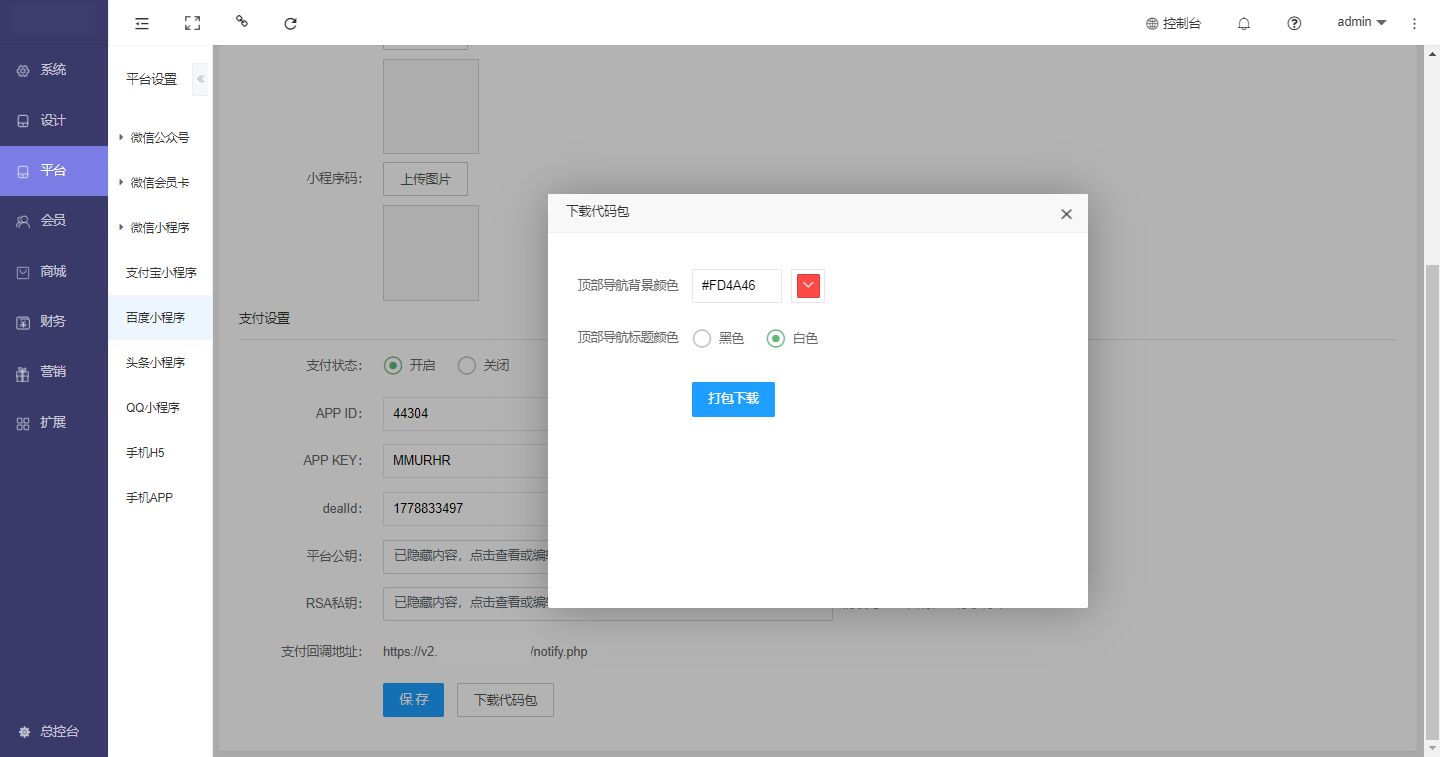
Task: Go to 总控台 at sidebar bottom
Action: coord(58,732)
